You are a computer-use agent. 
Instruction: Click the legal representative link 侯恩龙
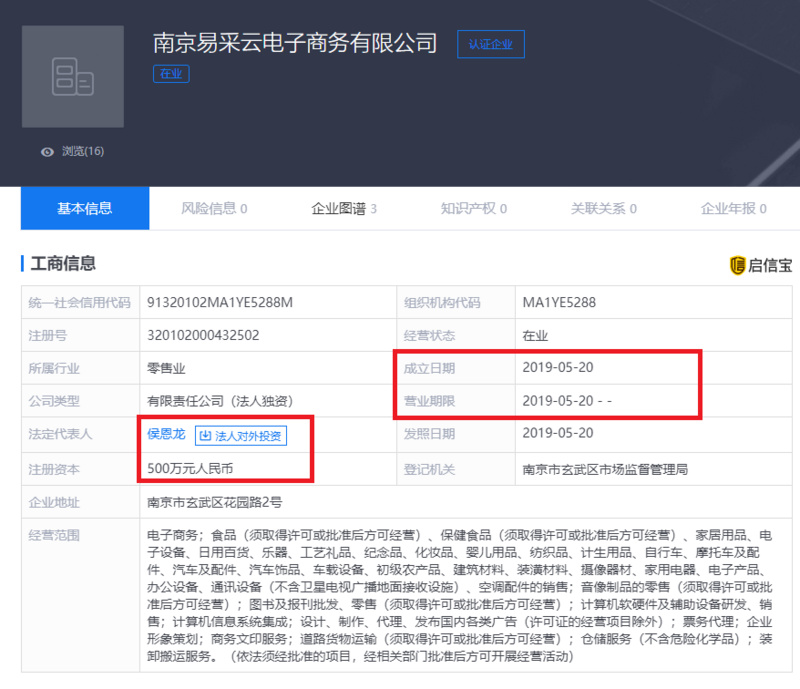166,434
